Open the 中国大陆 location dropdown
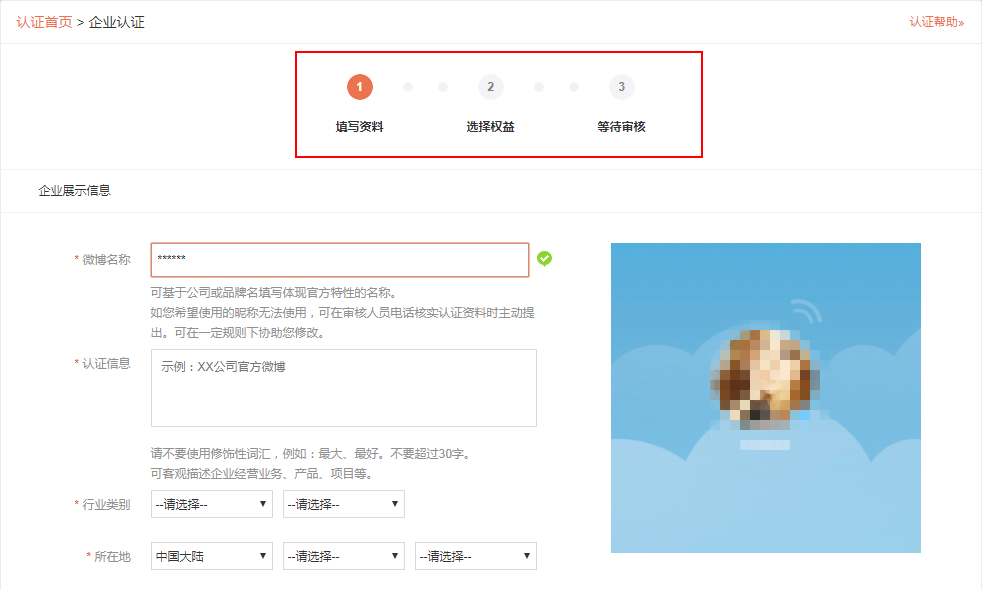The height and width of the screenshot is (590, 982). 210,555
